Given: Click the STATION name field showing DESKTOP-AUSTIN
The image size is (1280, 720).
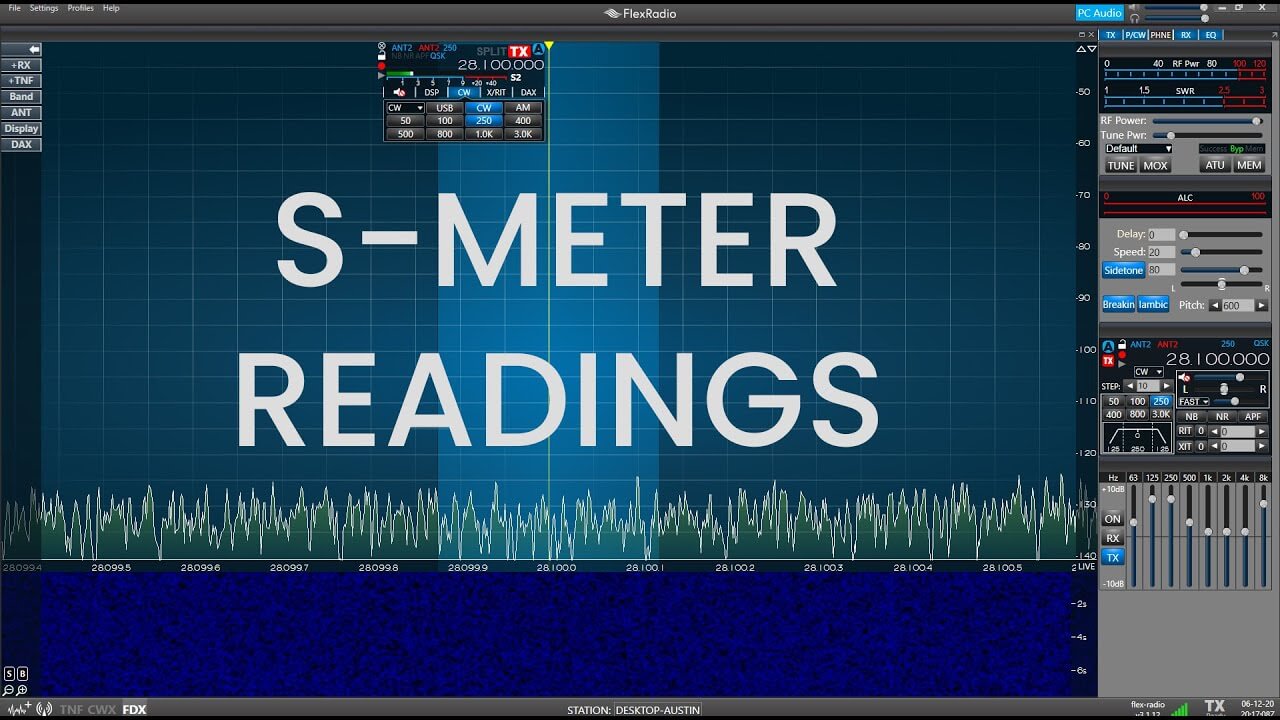Looking at the screenshot, I should point(657,709).
